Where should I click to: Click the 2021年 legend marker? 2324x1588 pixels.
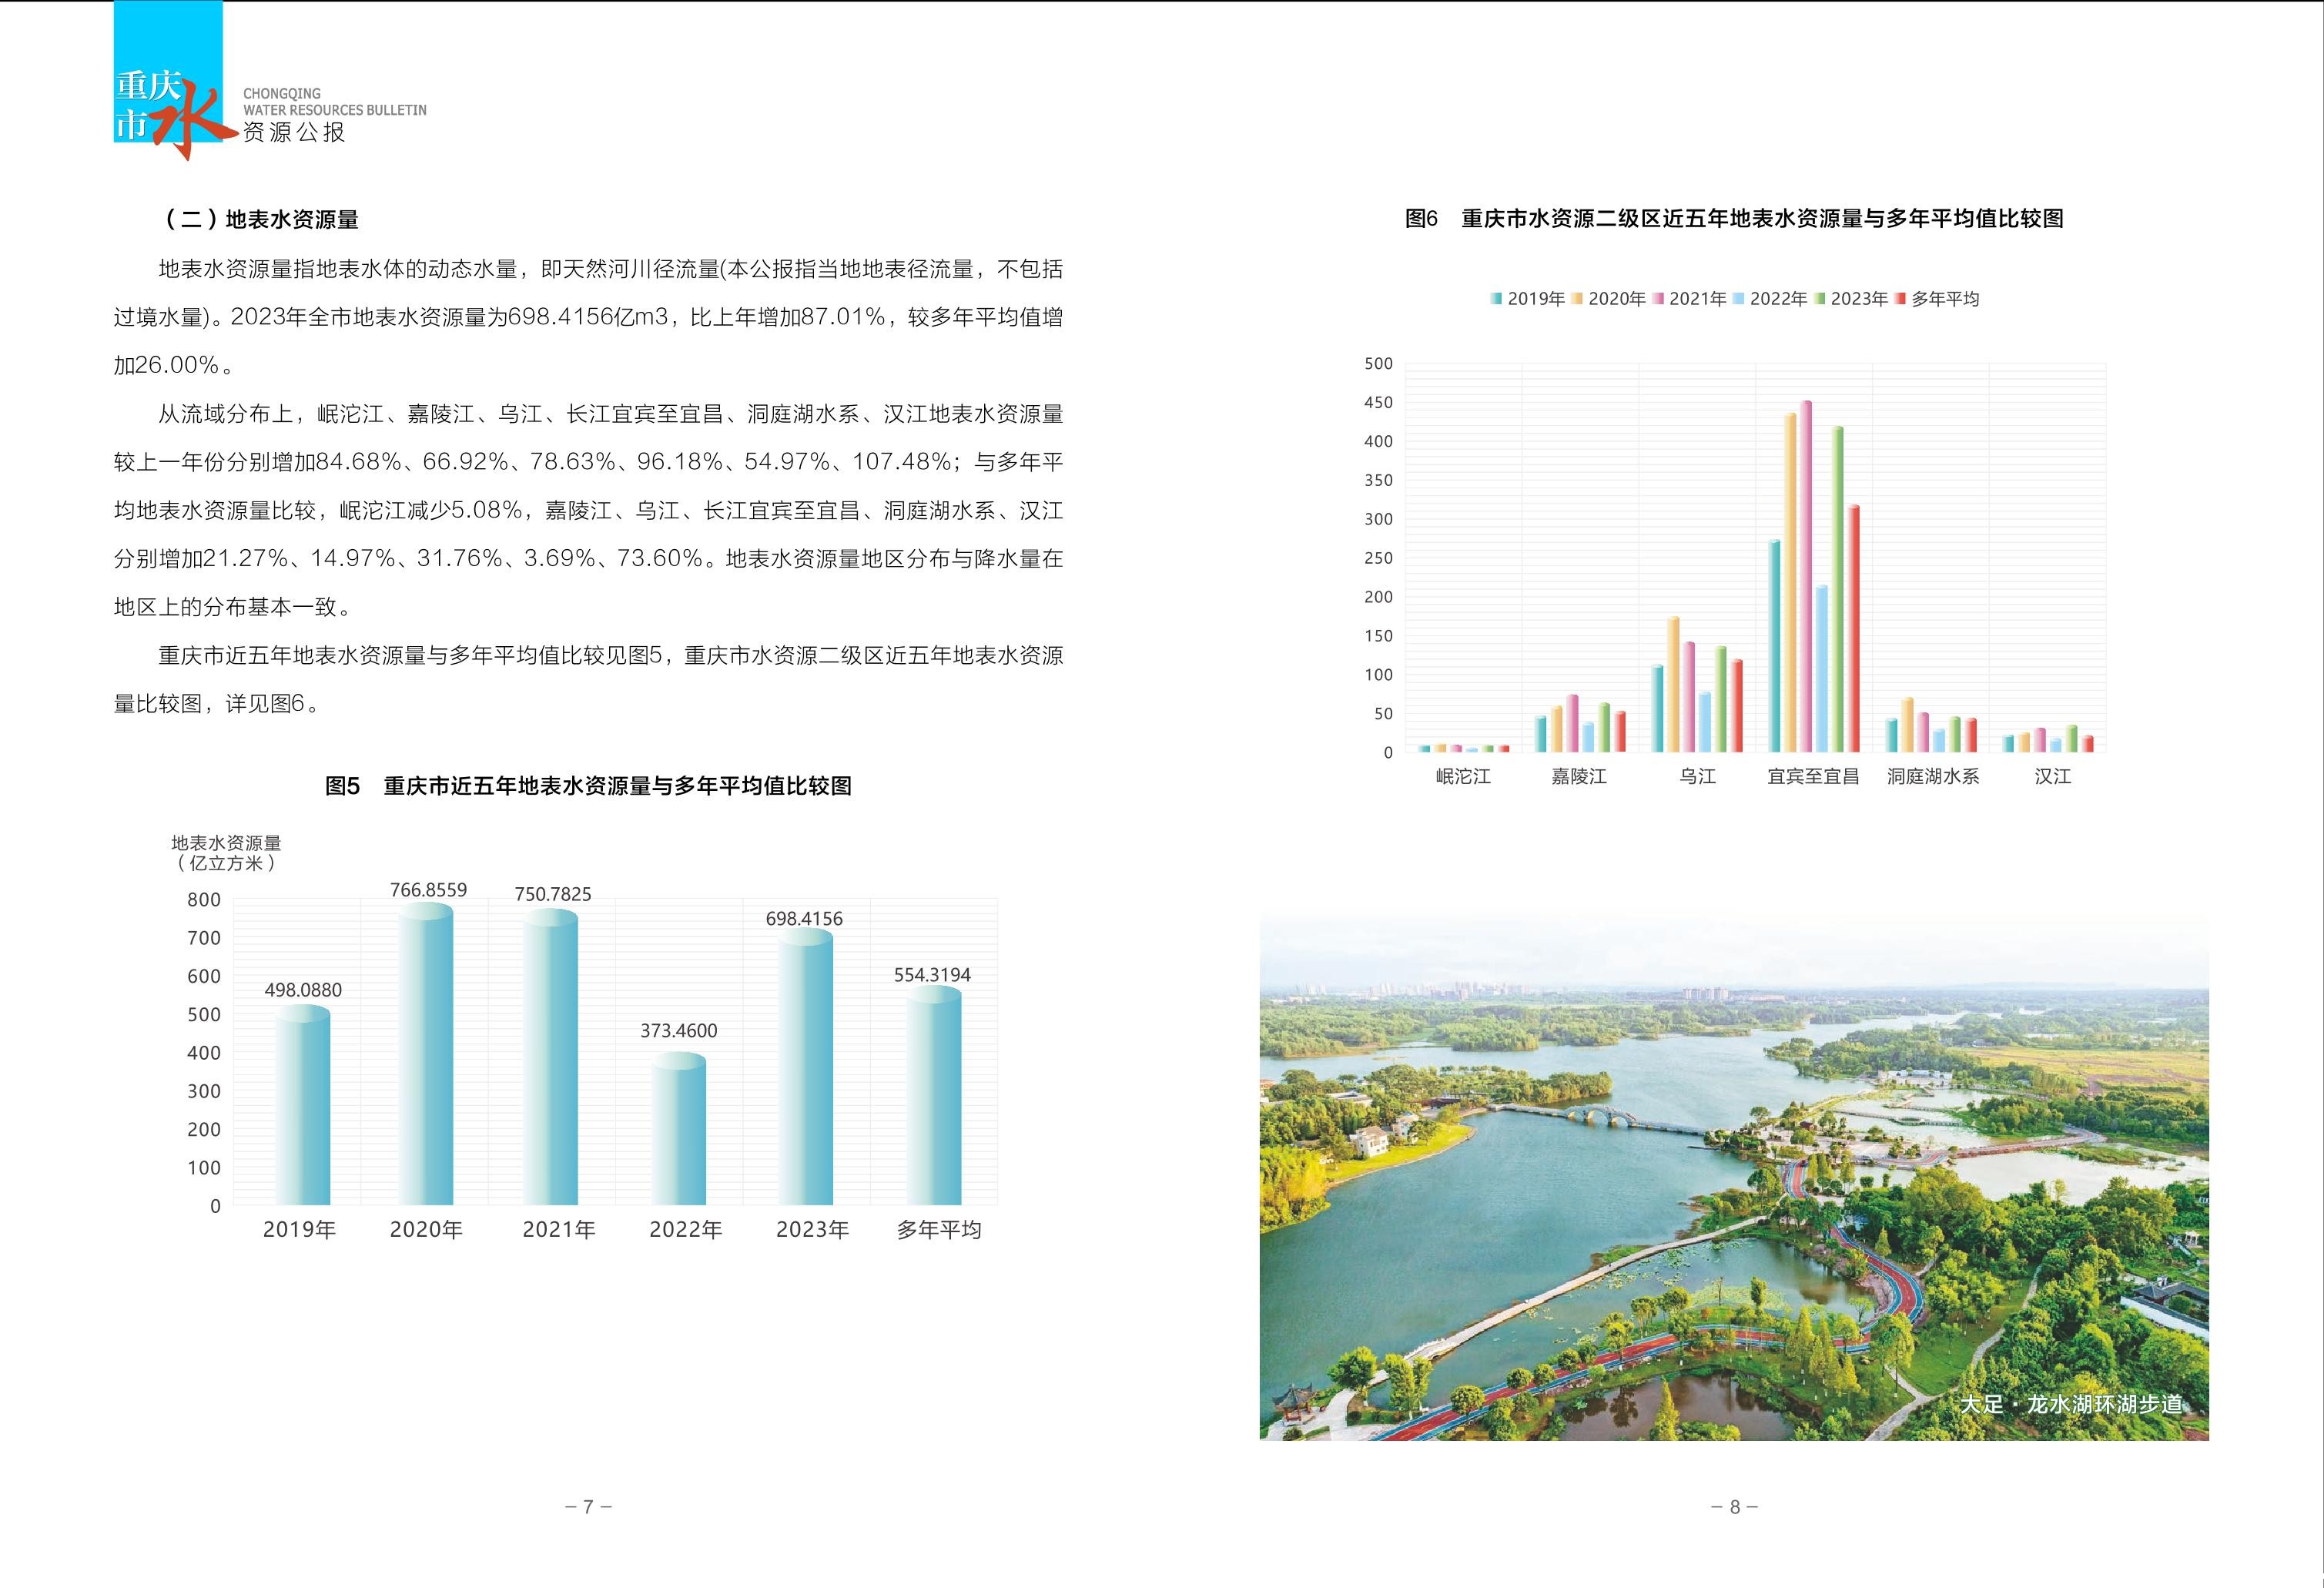(x=1659, y=299)
